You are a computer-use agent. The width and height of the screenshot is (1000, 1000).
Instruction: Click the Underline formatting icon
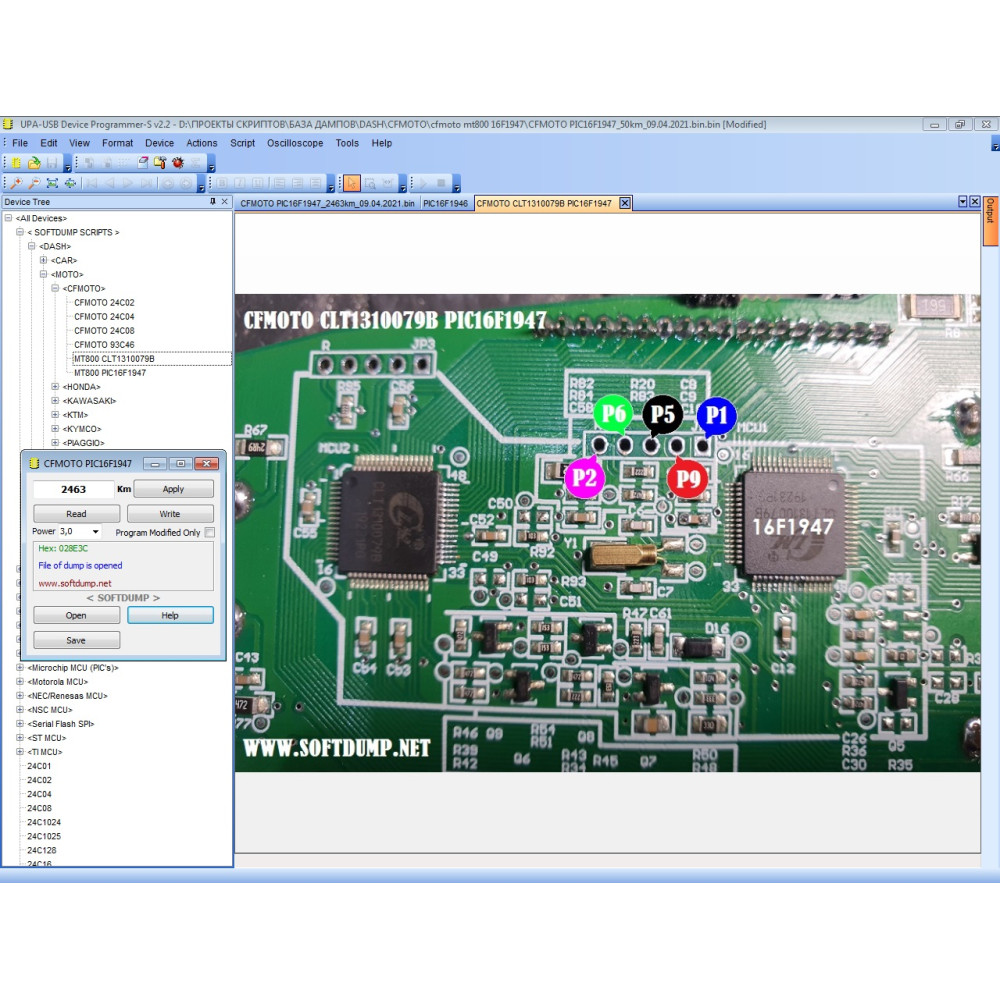(258, 184)
